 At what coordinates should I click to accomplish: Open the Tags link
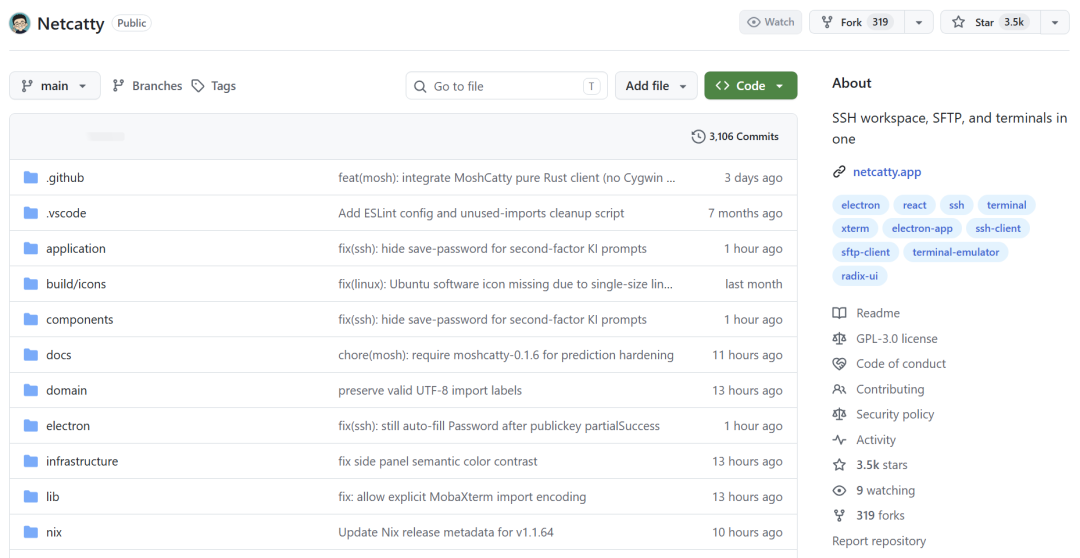click(214, 85)
